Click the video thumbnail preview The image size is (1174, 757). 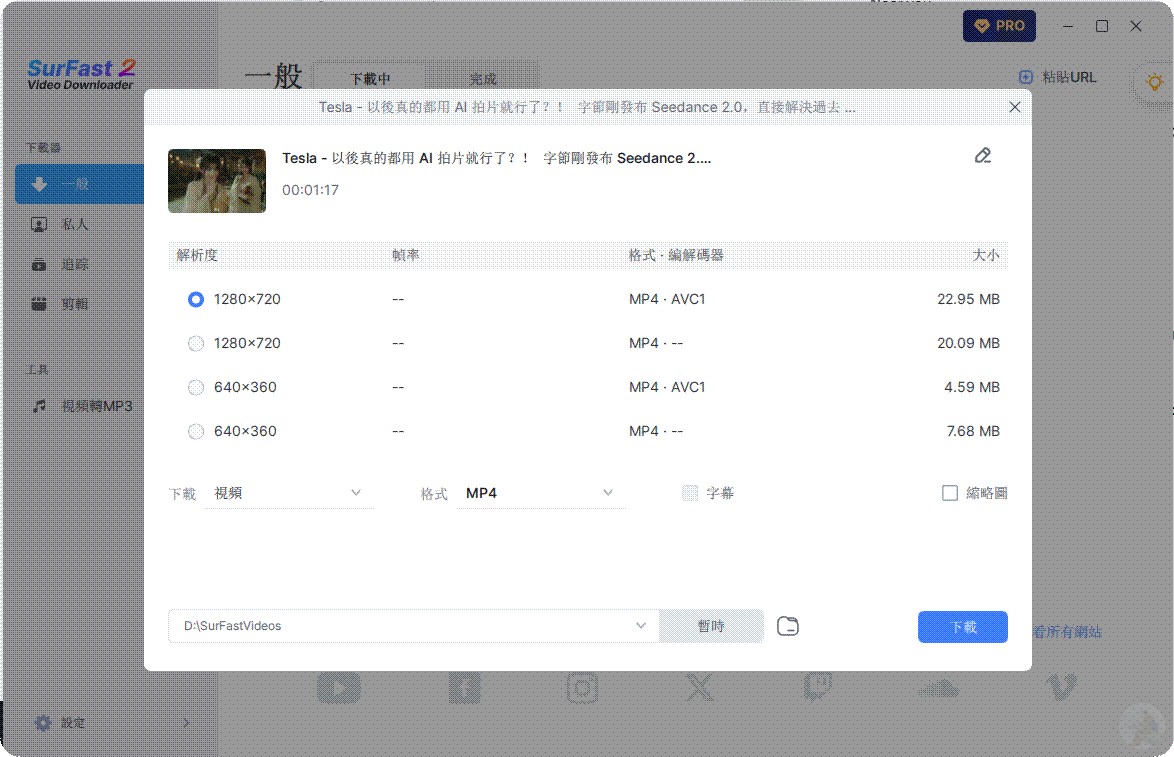(x=217, y=180)
